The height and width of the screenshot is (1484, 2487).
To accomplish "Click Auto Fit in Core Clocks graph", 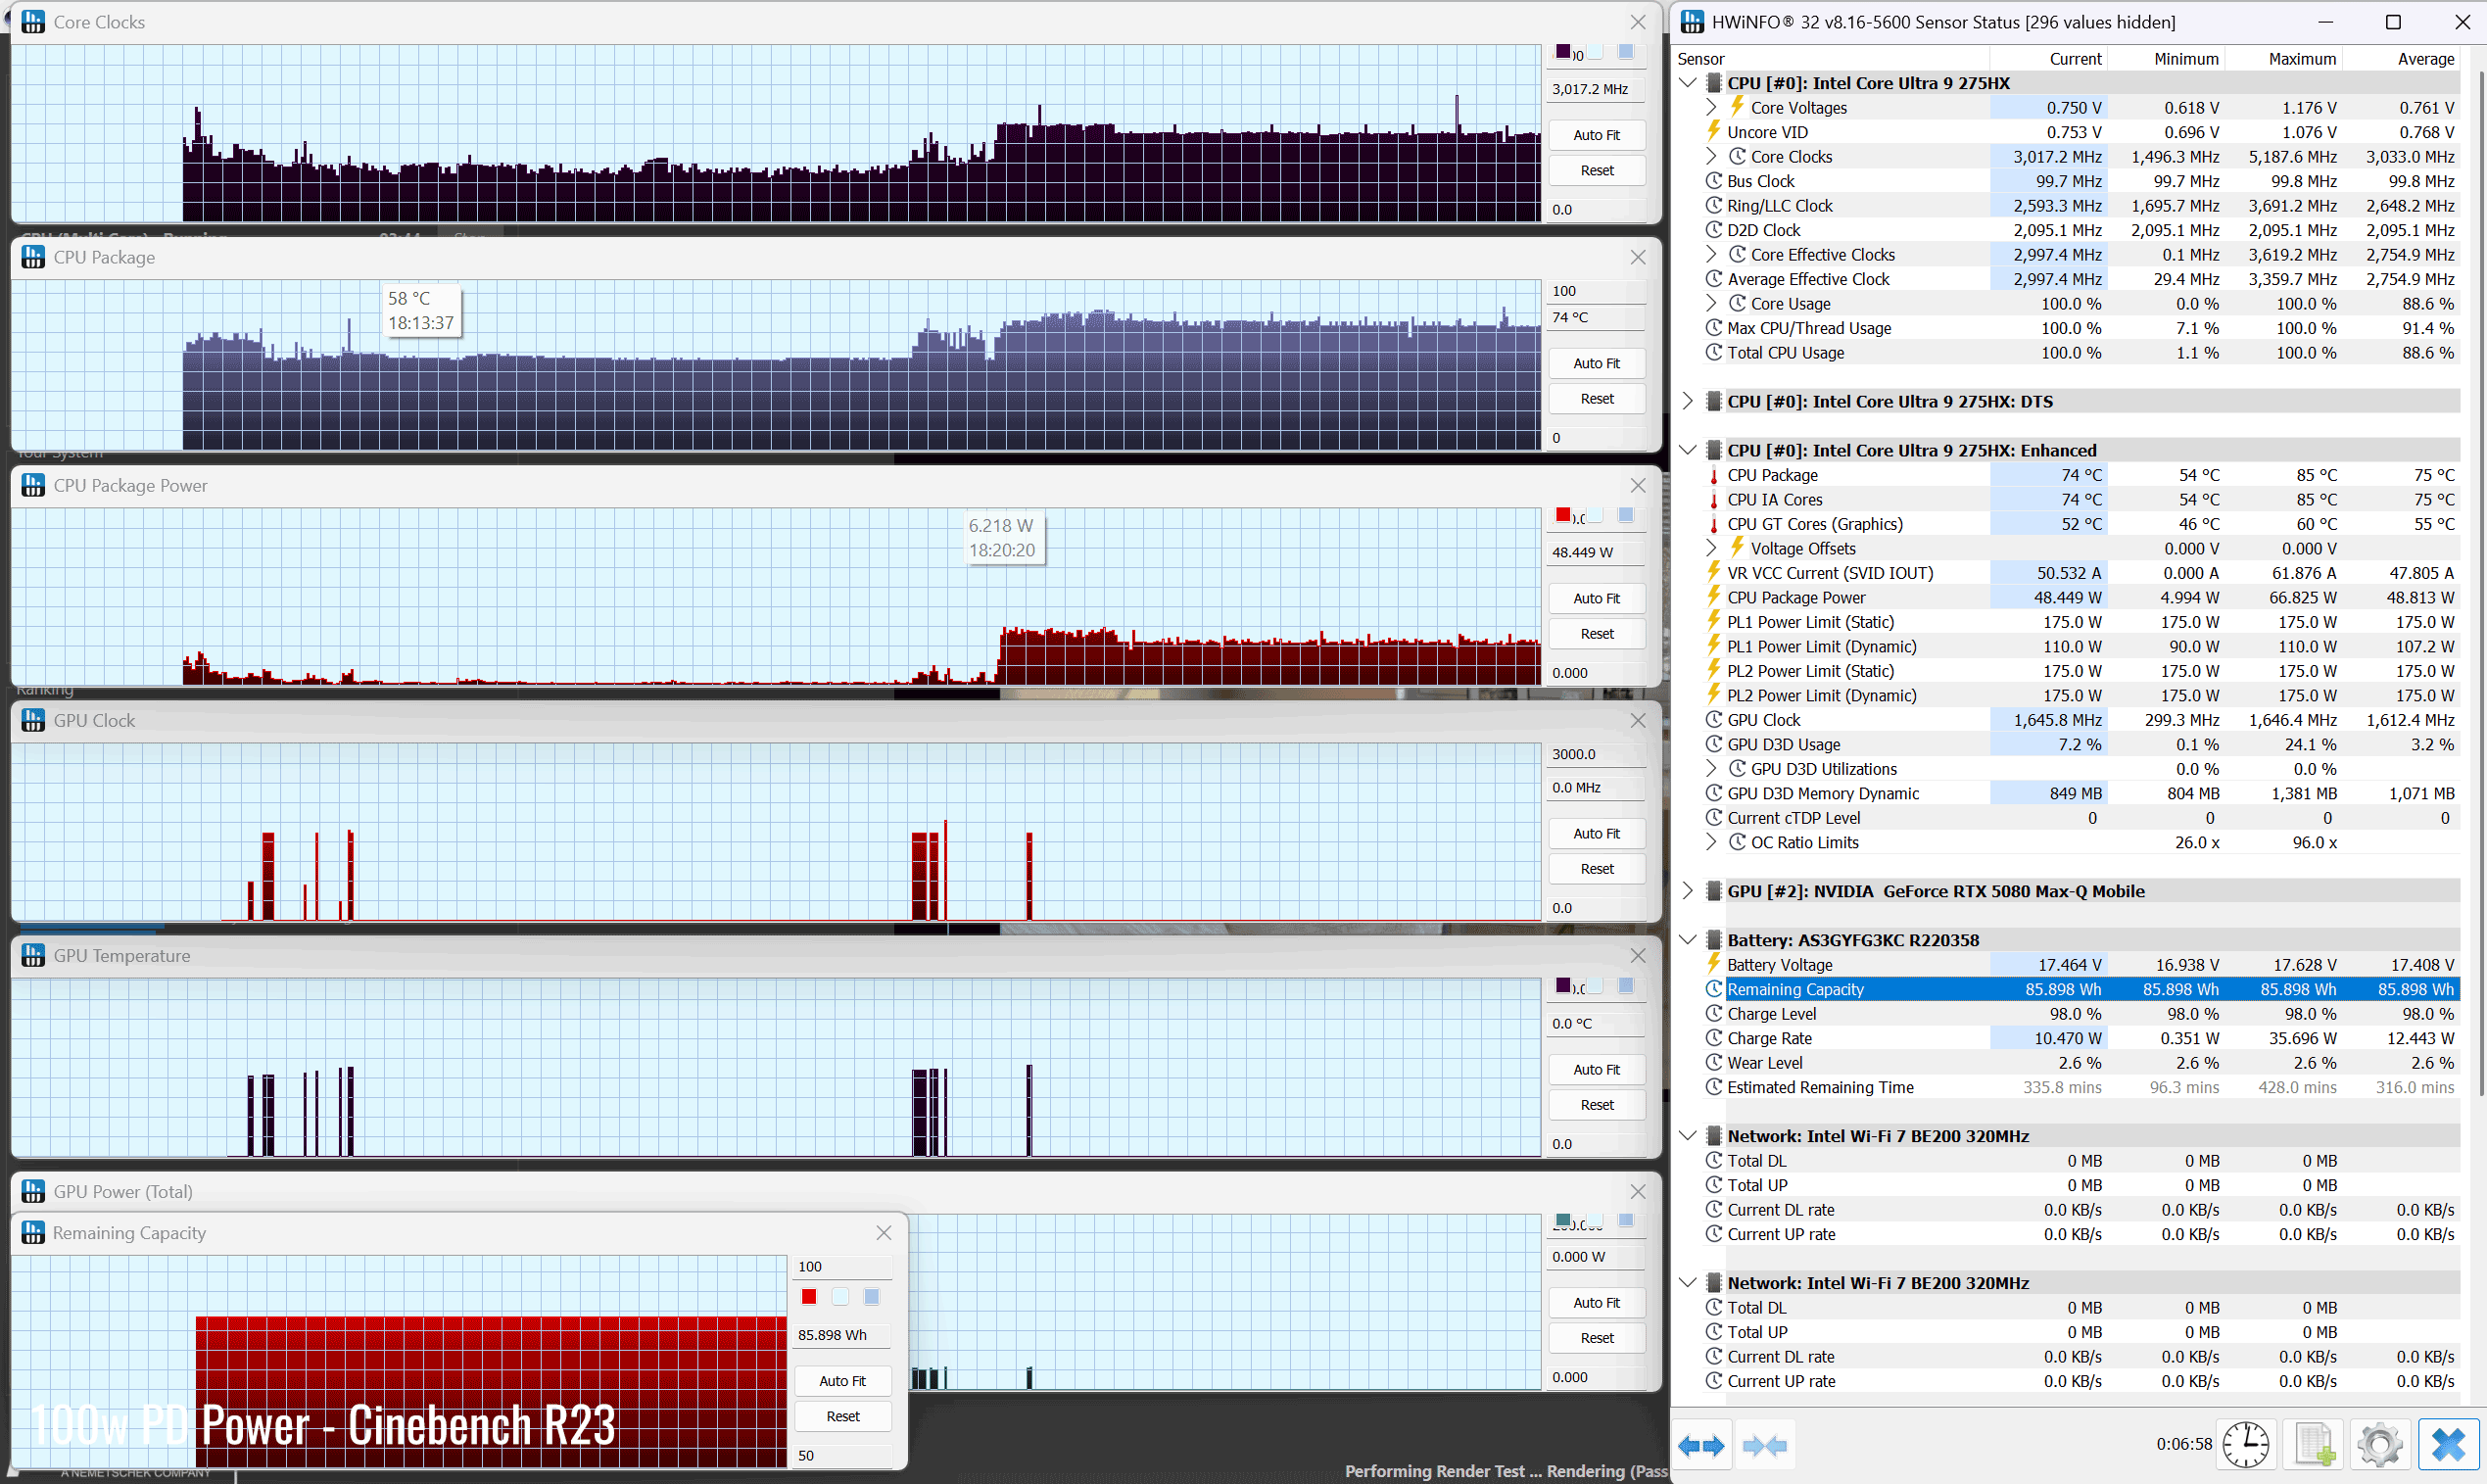I will pyautogui.click(x=1596, y=135).
